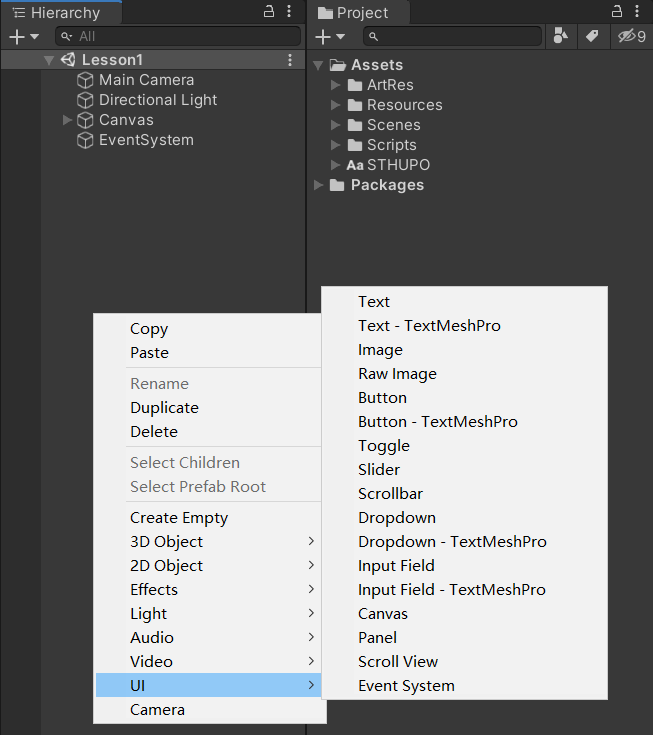Click the highlighted UI menu entry
The width and height of the screenshot is (653, 735).
[x=210, y=685]
